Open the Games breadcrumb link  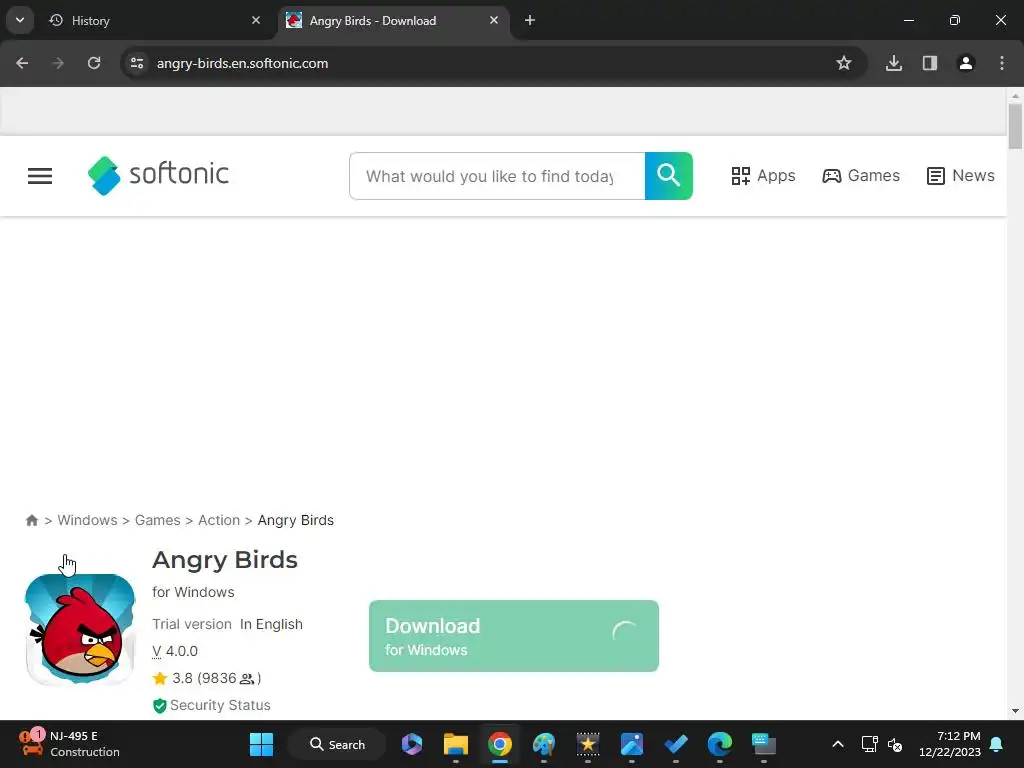(x=157, y=520)
